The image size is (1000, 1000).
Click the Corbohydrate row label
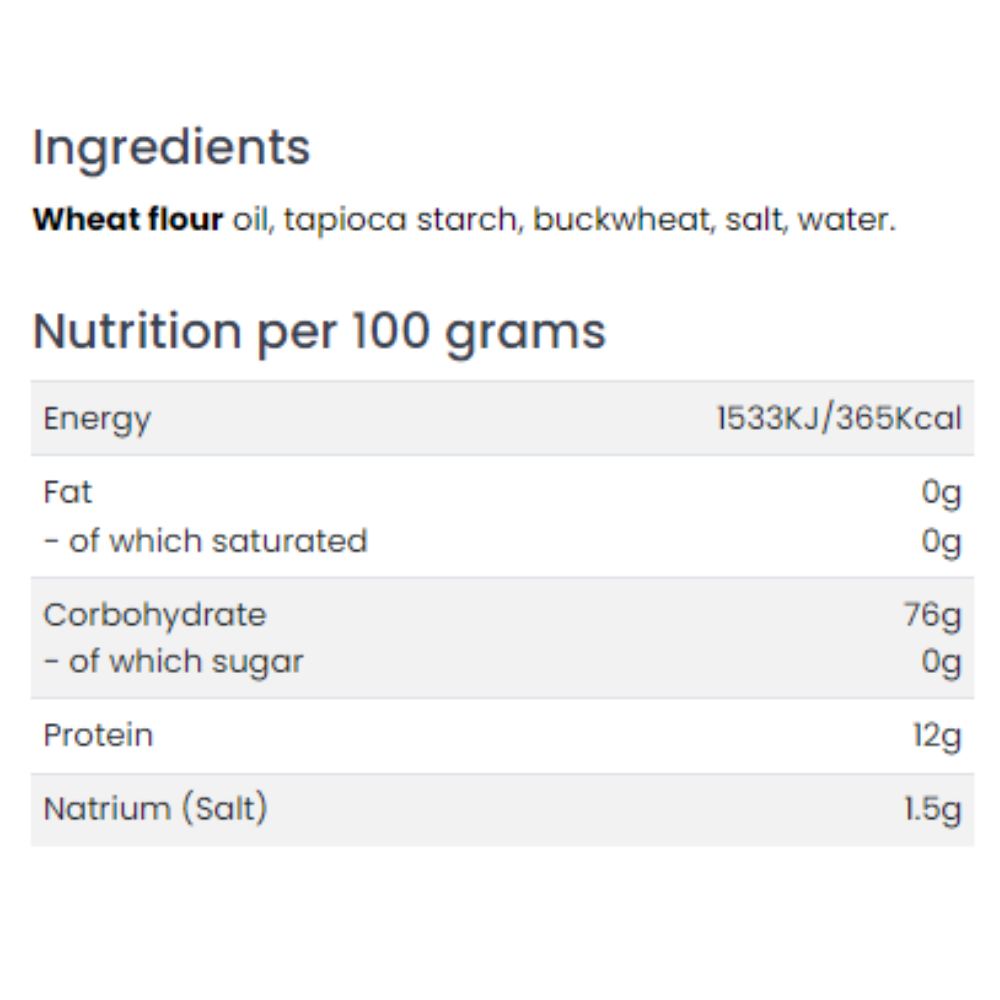pyautogui.click(x=154, y=616)
